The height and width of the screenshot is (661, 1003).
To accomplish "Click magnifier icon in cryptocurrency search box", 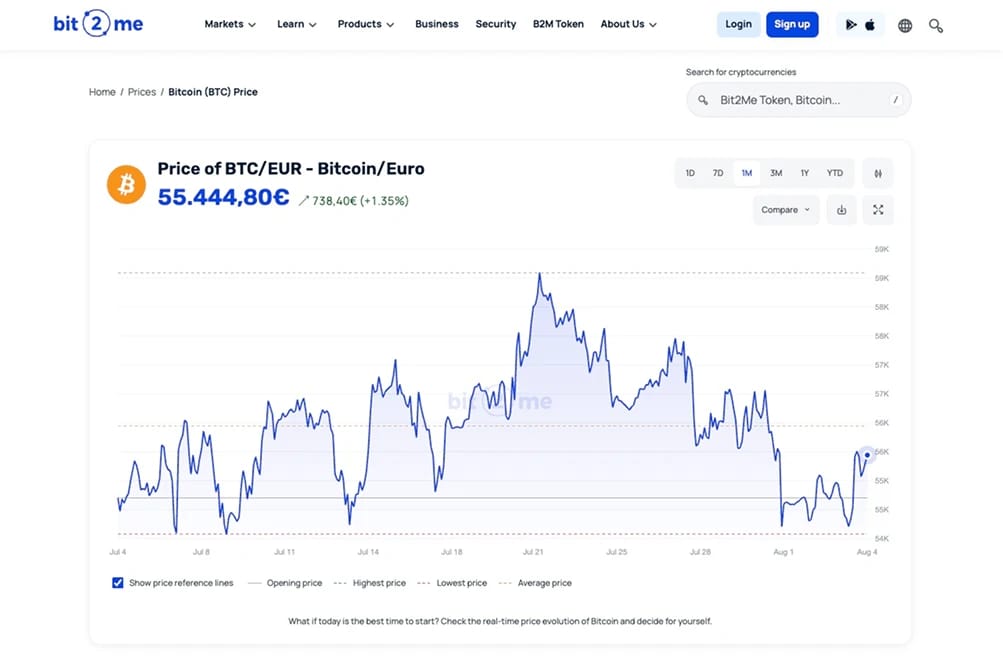I will pos(703,100).
